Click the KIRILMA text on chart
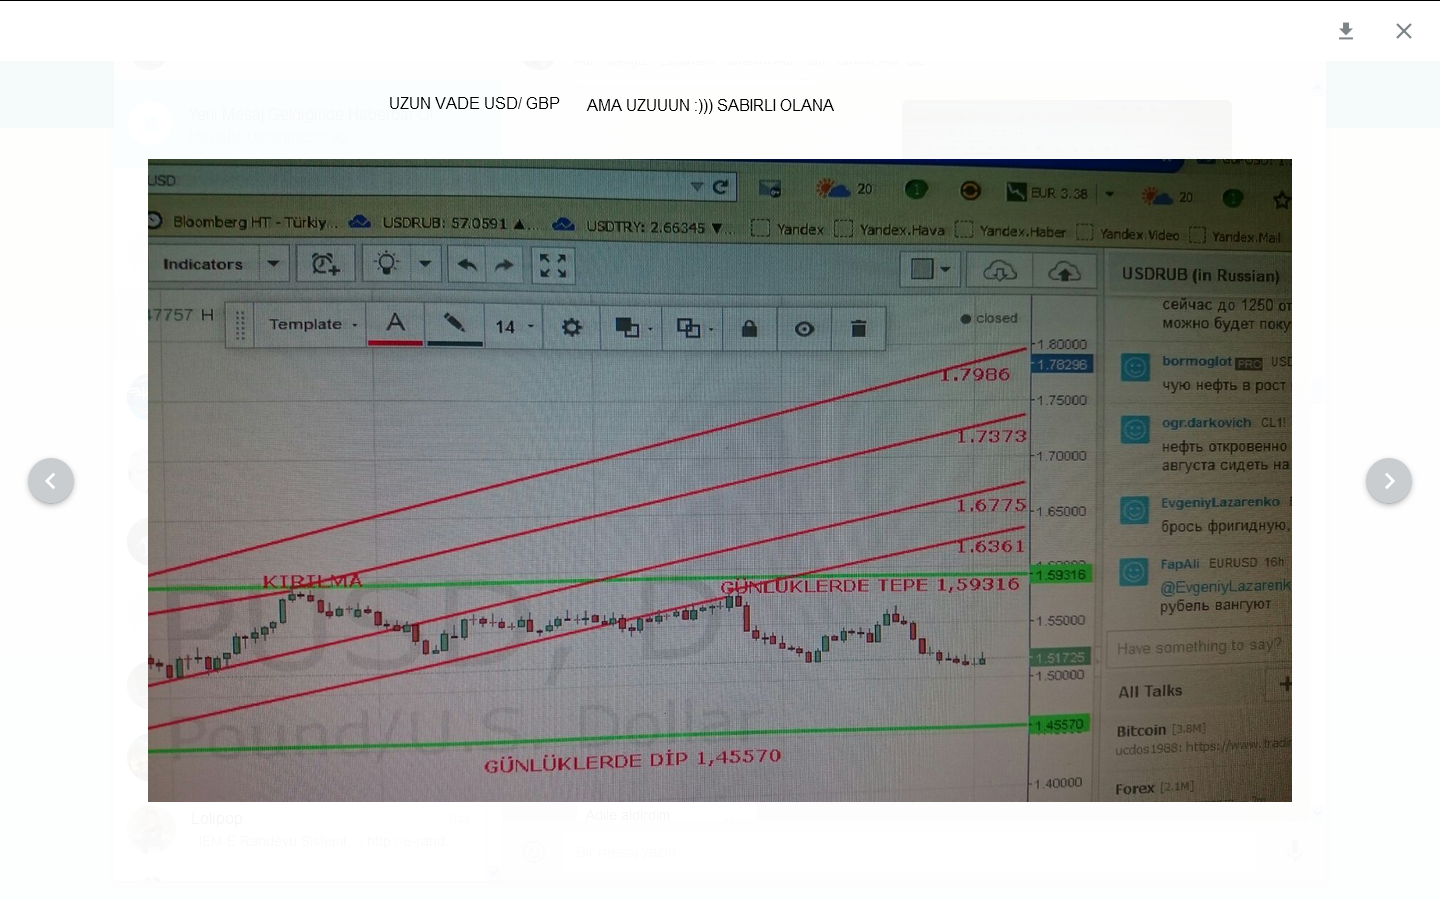Viewport: 1440px width, 900px height. tap(313, 581)
